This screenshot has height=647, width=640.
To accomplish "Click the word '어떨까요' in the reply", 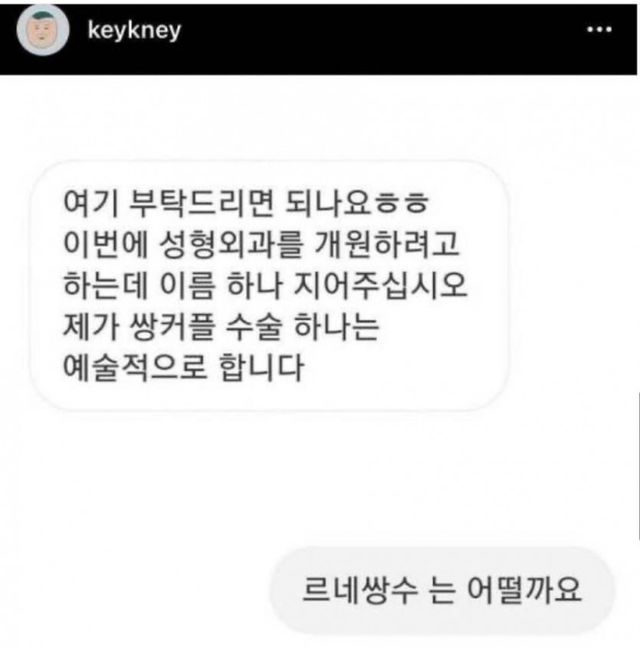I will pos(524,590).
